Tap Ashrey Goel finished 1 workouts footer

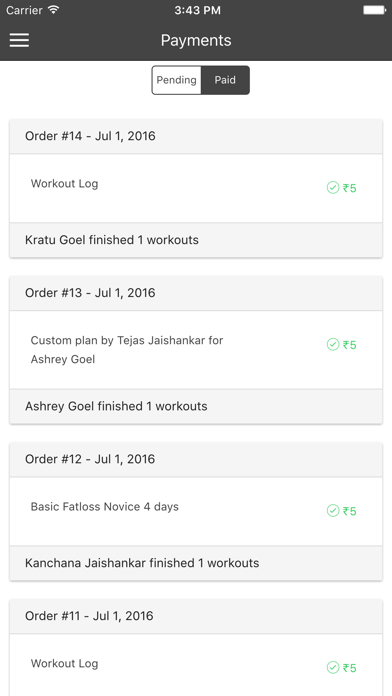click(196, 406)
